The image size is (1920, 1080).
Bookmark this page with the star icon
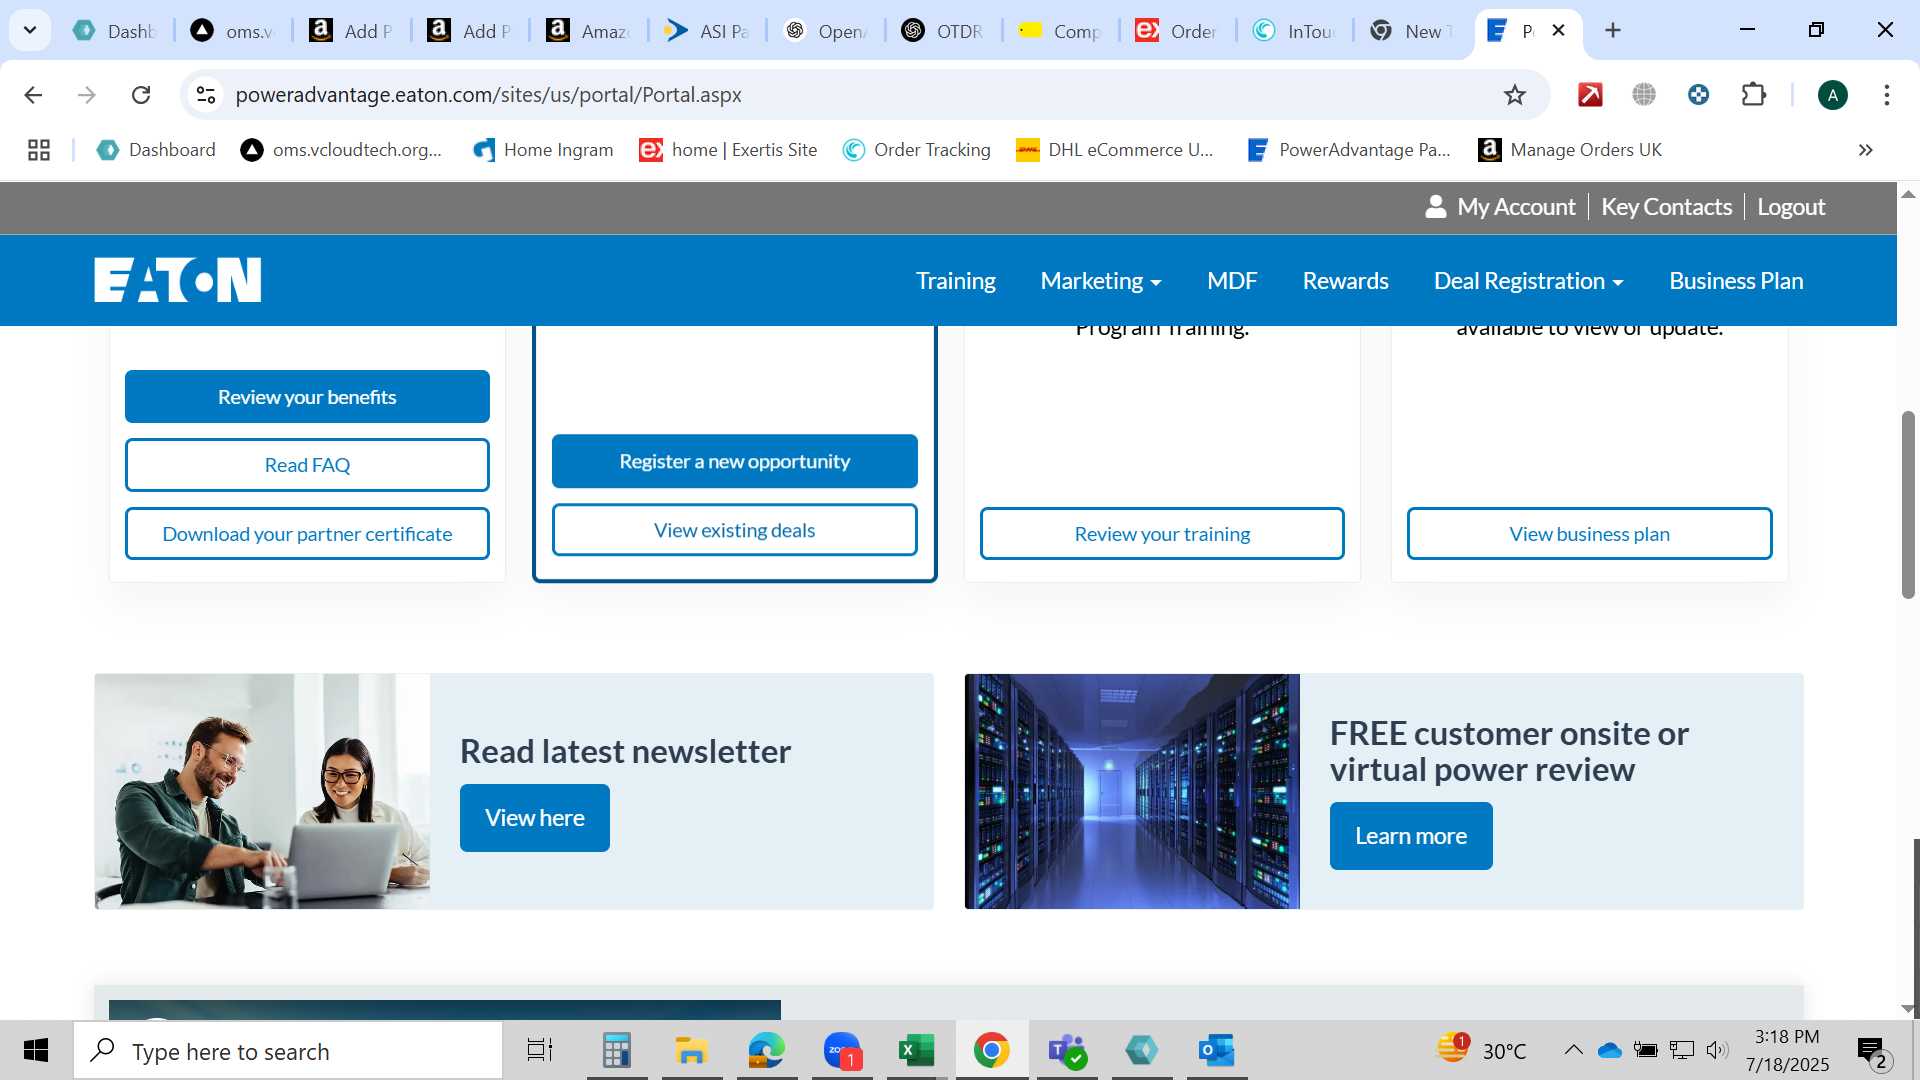(1515, 95)
